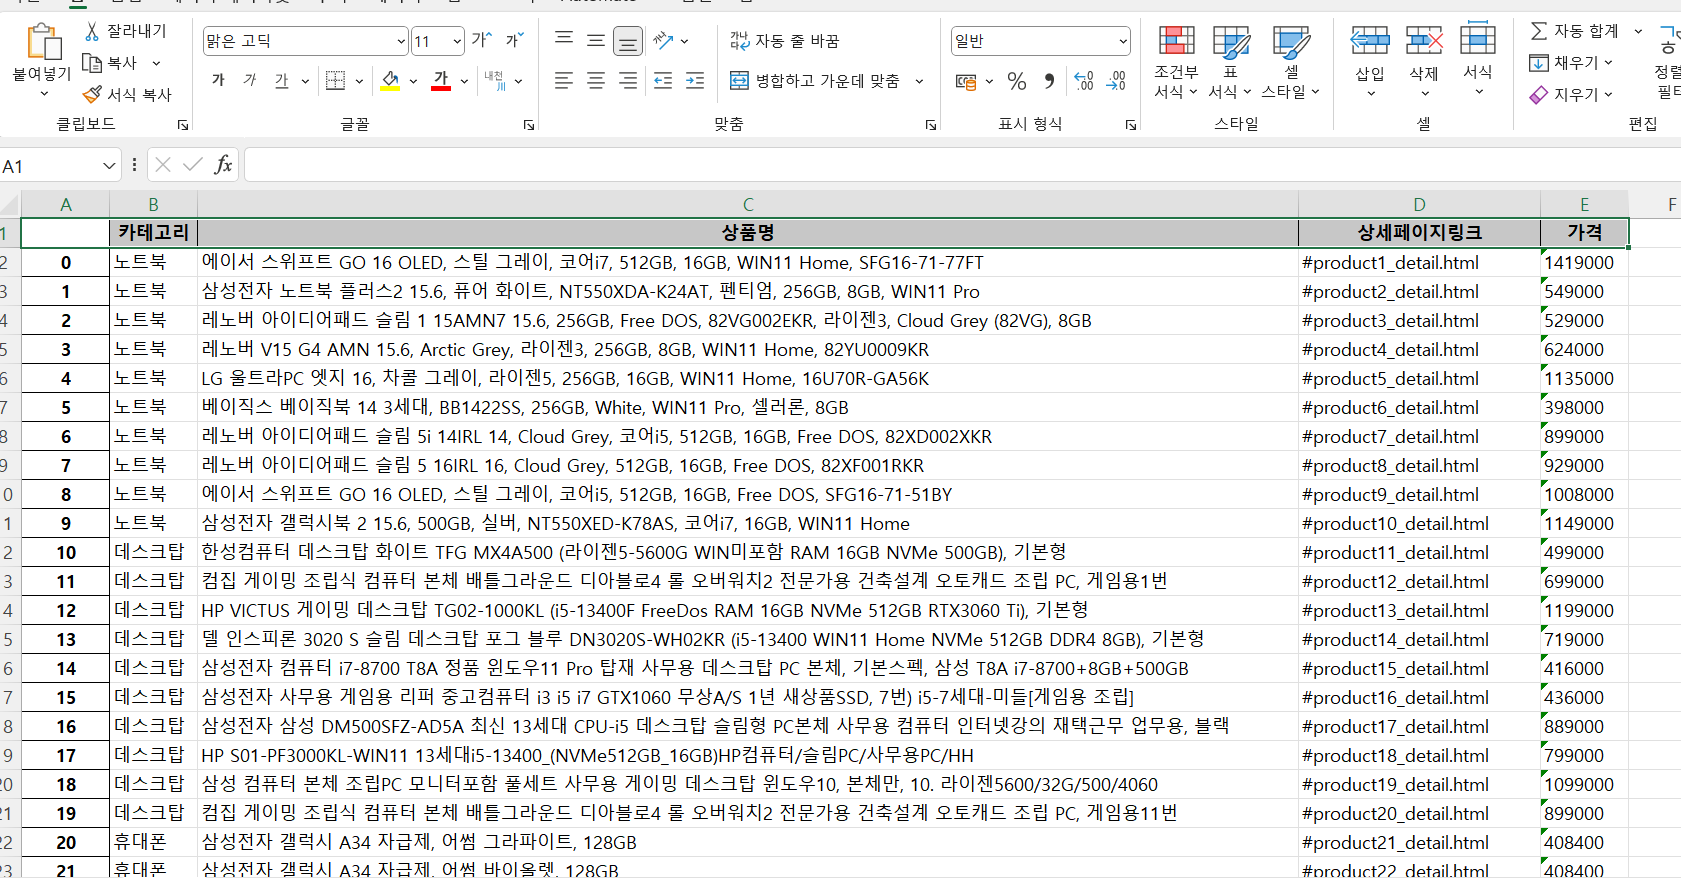
Task: Open font color palette arrow
Action: (464, 81)
